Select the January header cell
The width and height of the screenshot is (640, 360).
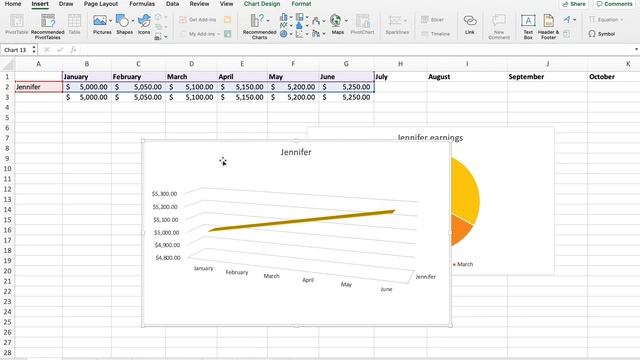tap(87, 76)
